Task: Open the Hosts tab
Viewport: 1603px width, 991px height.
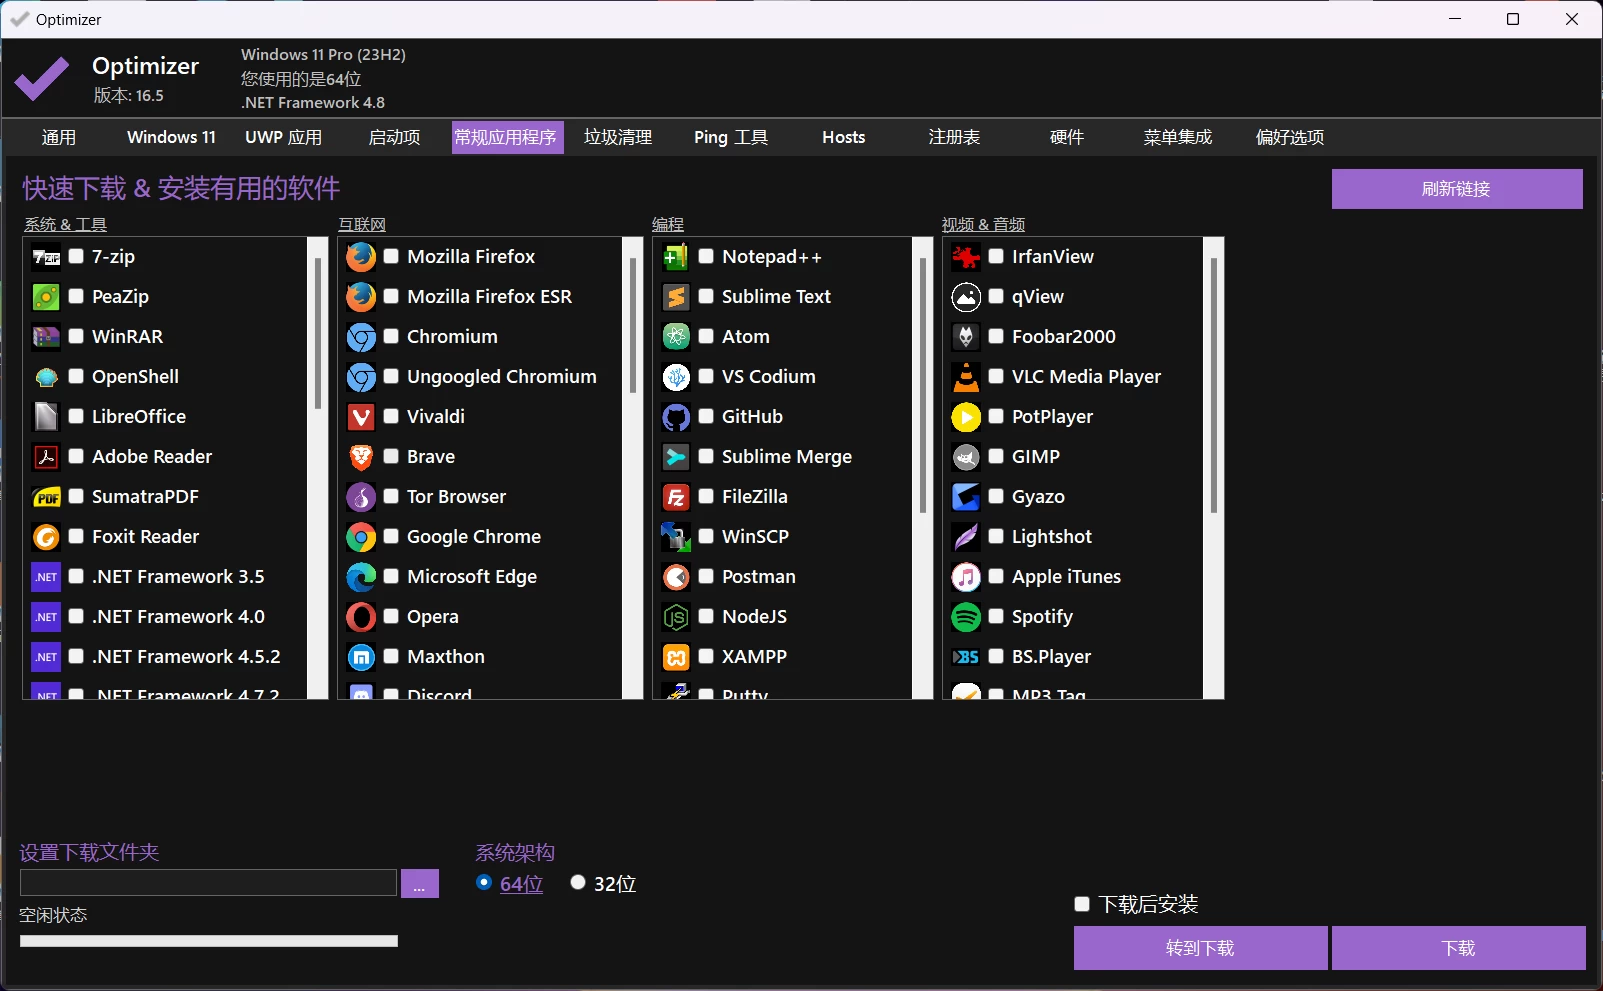Action: pyautogui.click(x=844, y=137)
